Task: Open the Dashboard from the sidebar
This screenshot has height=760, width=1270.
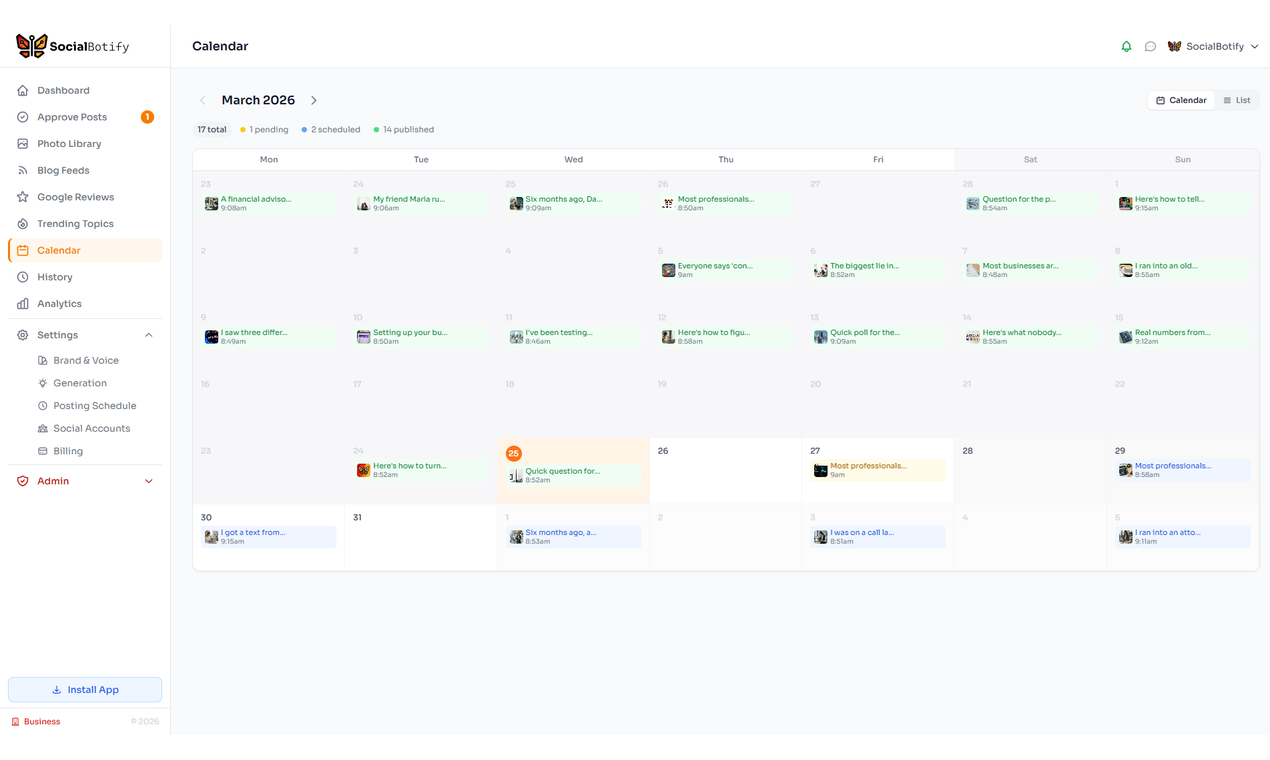Action: coord(62,90)
